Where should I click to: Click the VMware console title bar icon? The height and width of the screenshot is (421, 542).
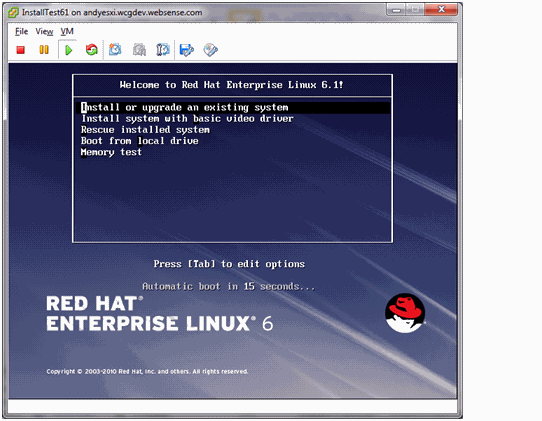[x=13, y=13]
